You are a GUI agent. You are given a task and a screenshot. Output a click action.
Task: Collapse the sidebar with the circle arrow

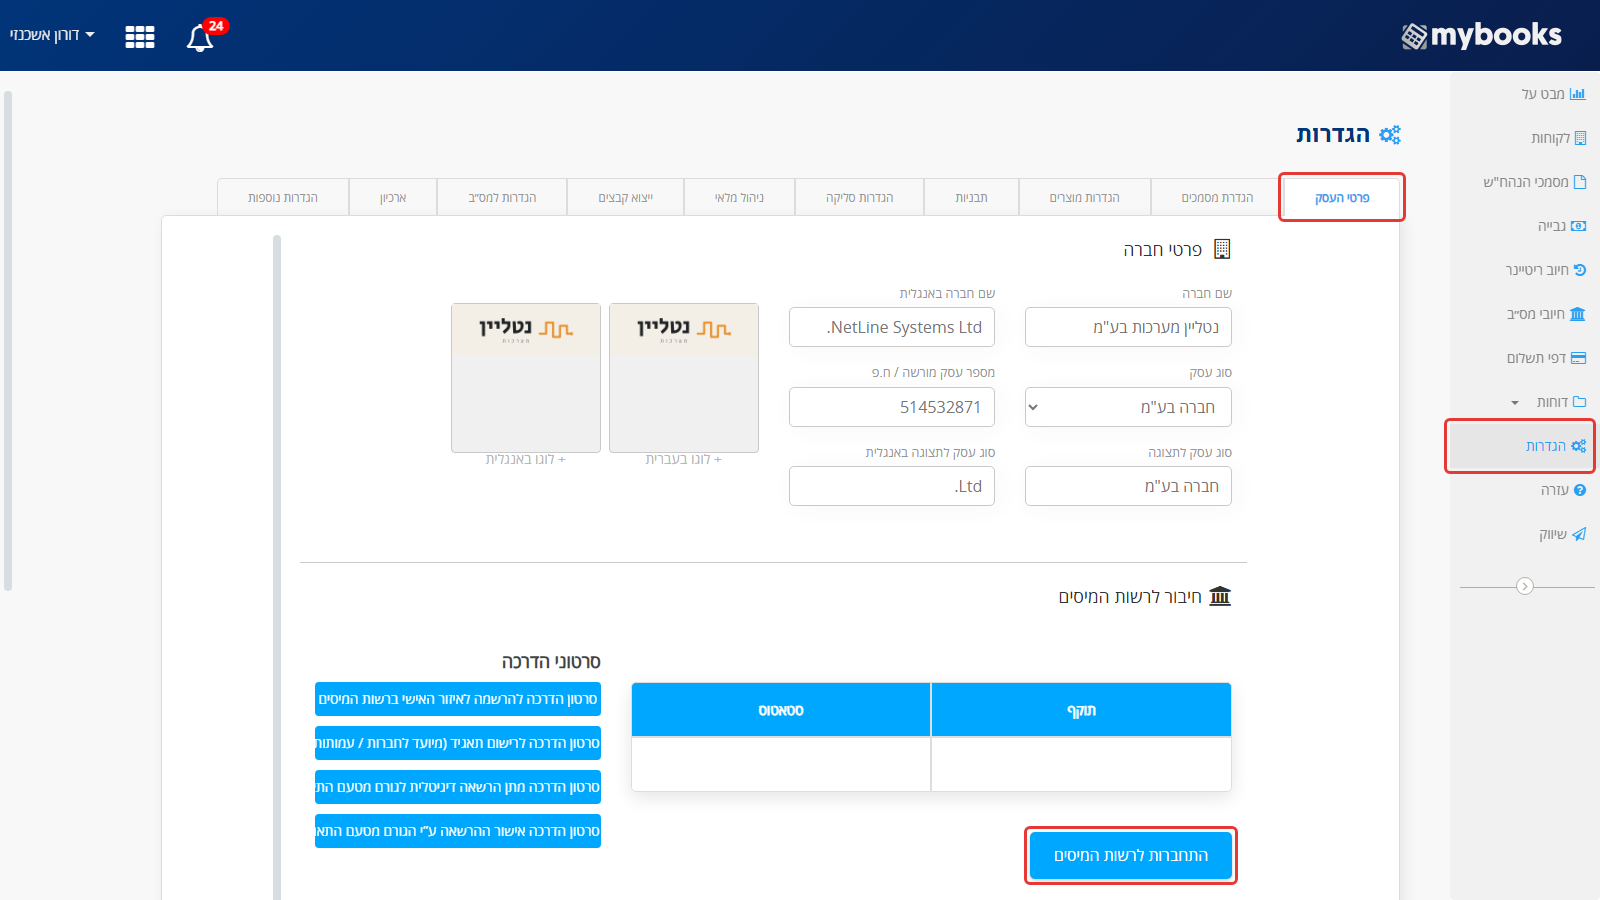coord(1525,586)
